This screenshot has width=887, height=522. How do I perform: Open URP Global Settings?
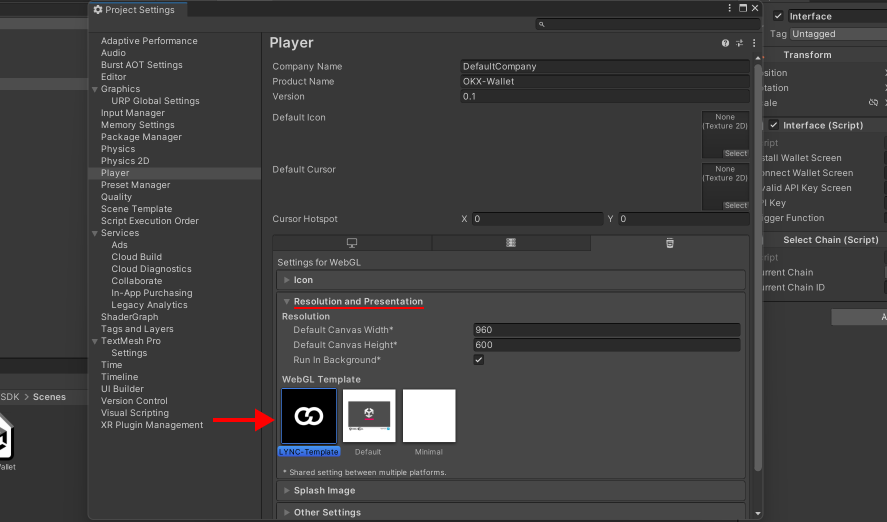(155, 101)
